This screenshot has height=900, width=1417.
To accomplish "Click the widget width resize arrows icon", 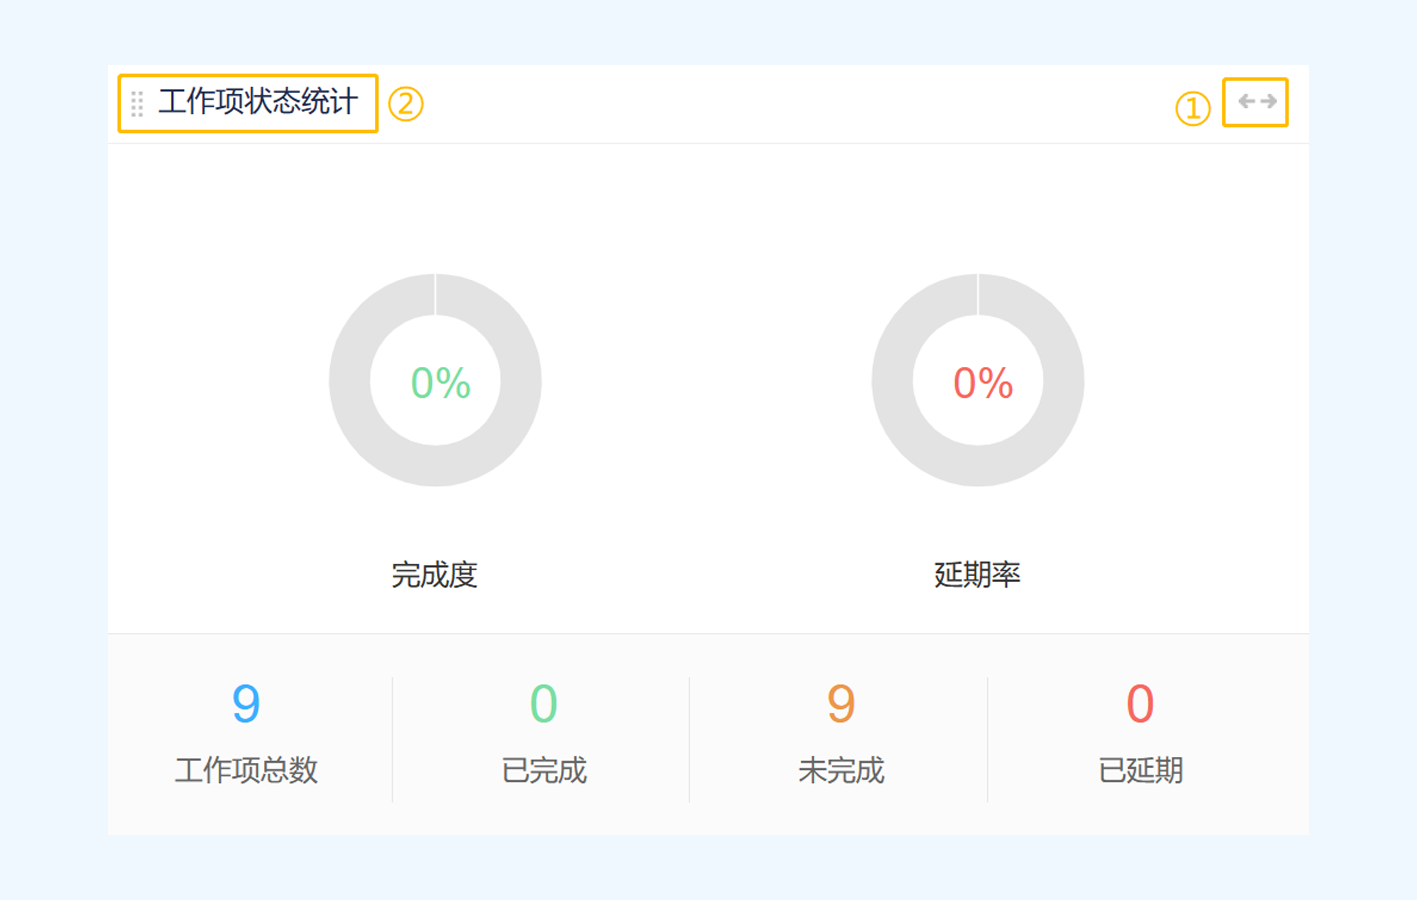I will [1257, 101].
